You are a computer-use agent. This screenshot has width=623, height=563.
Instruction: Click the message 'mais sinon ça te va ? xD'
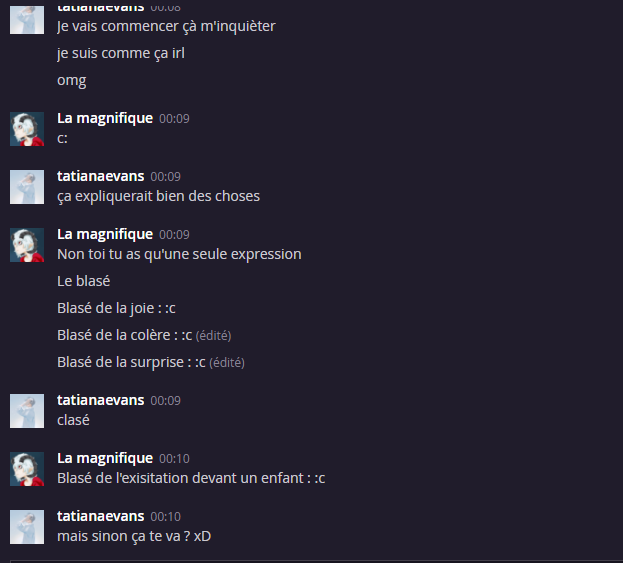134,536
